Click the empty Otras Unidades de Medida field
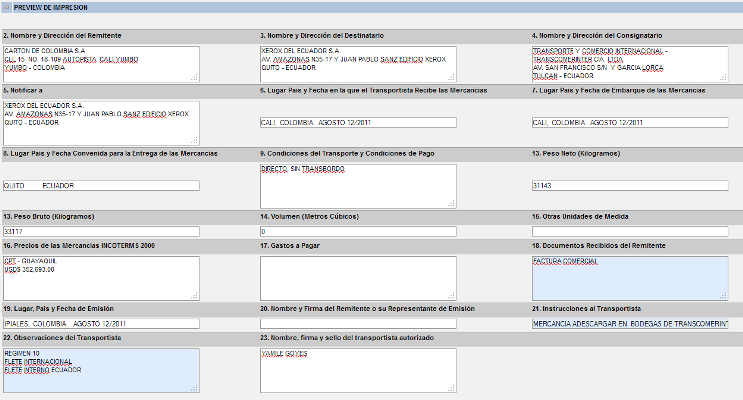Screen dimensions: 743x400 click(630, 231)
